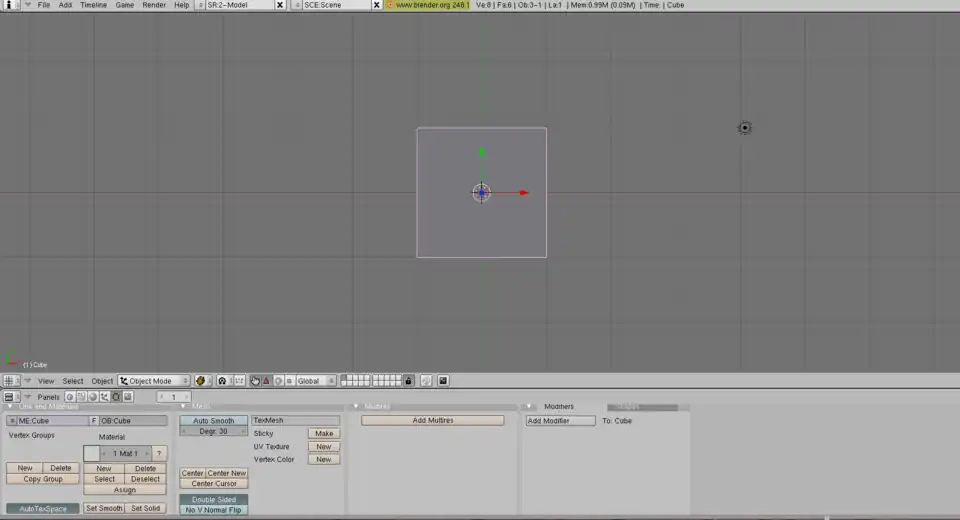
Task: Toggle the layer lock icon
Action: coord(408,381)
